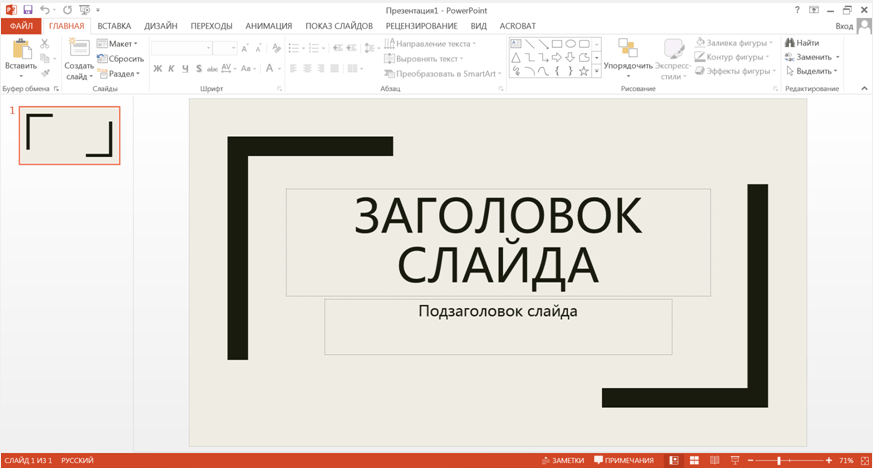
Task: Select the oval shape in shapes gallery
Action: tap(570, 44)
